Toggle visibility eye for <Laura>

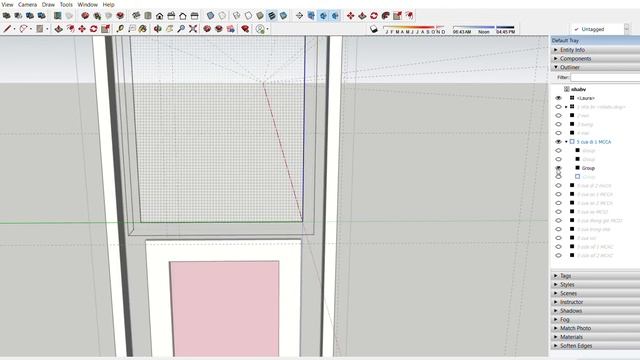(x=558, y=98)
